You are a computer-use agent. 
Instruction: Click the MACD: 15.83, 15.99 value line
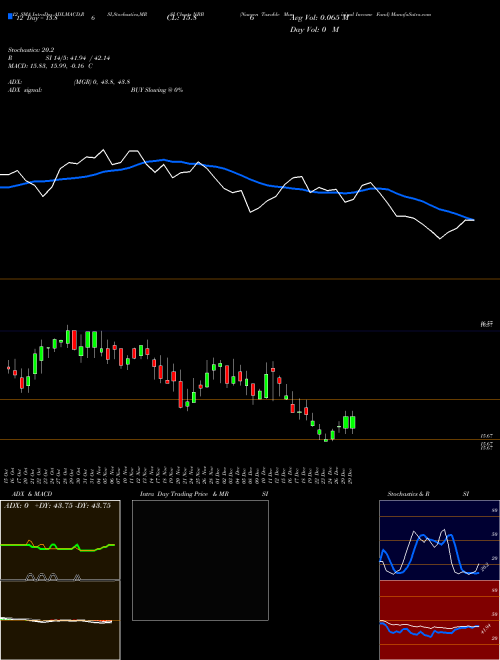pos(50,66)
